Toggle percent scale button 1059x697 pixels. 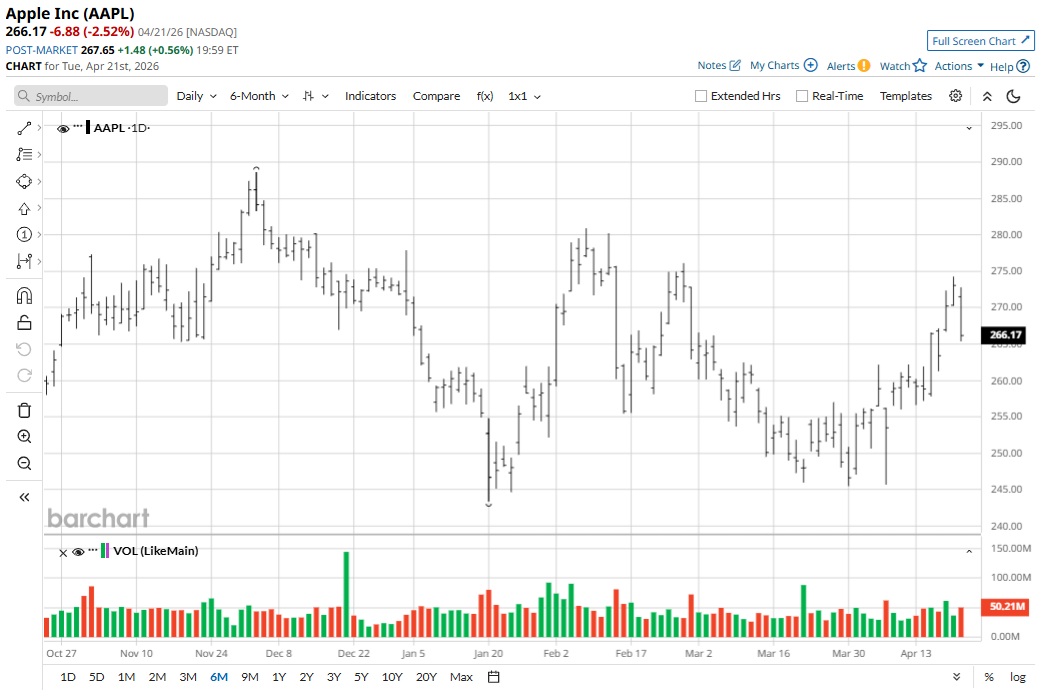(x=989, y=677)
